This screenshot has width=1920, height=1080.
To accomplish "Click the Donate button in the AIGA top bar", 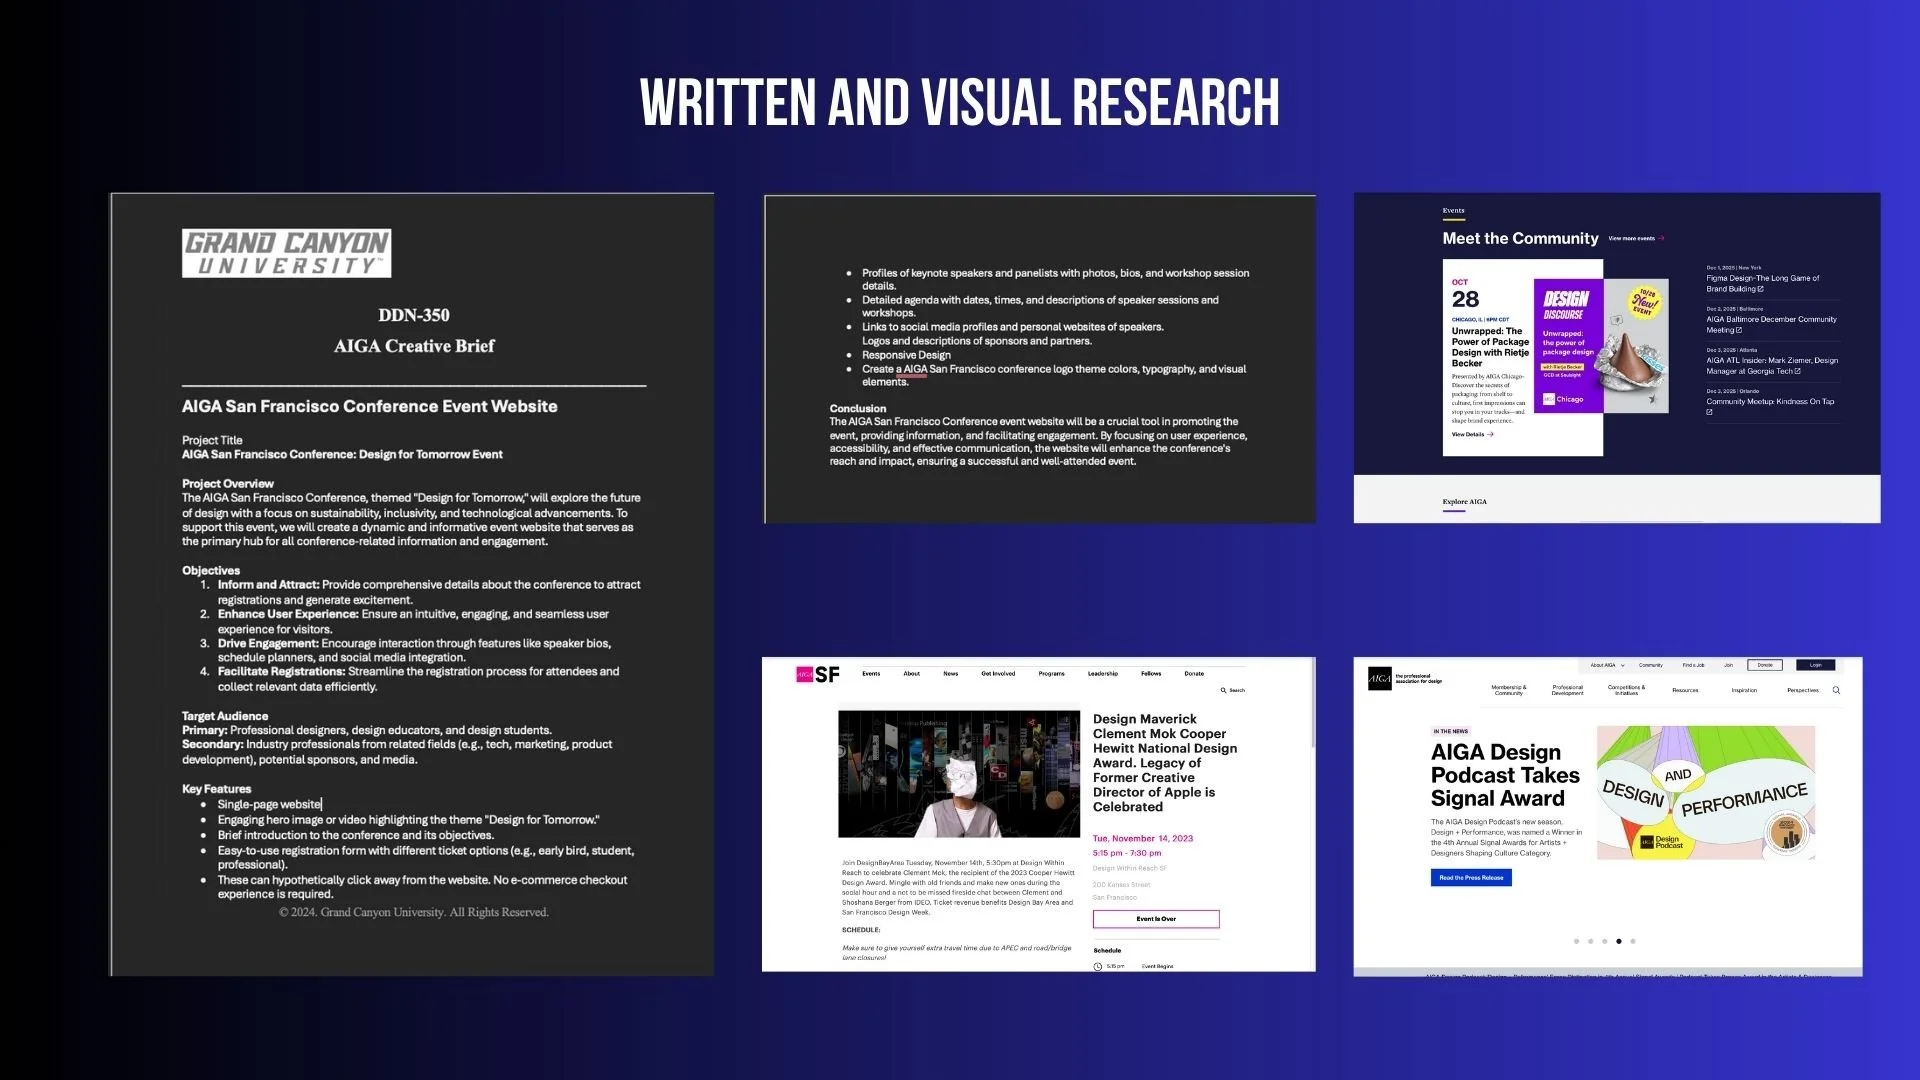I will [1765, 665].
